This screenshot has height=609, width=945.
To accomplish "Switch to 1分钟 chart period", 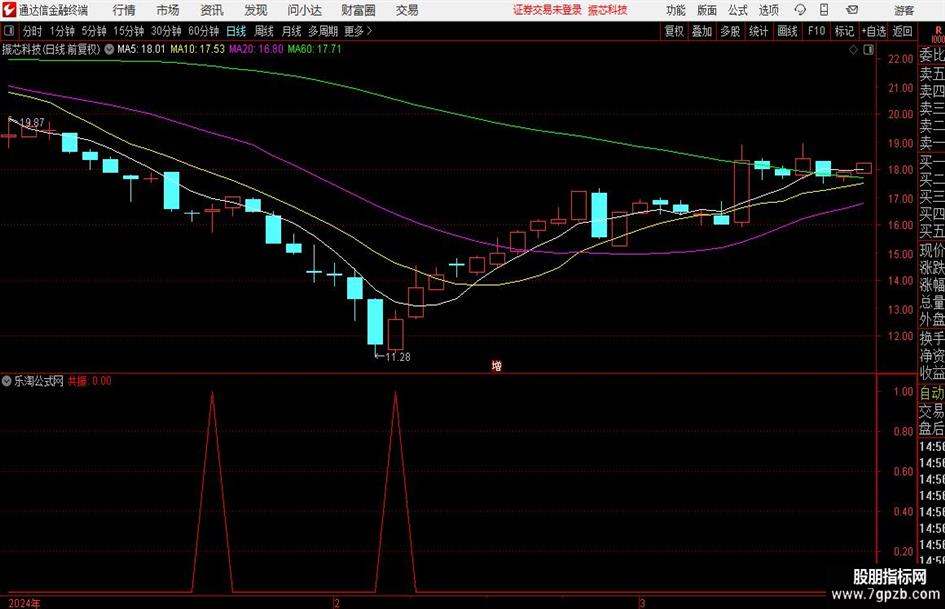I will click(61, 31).
